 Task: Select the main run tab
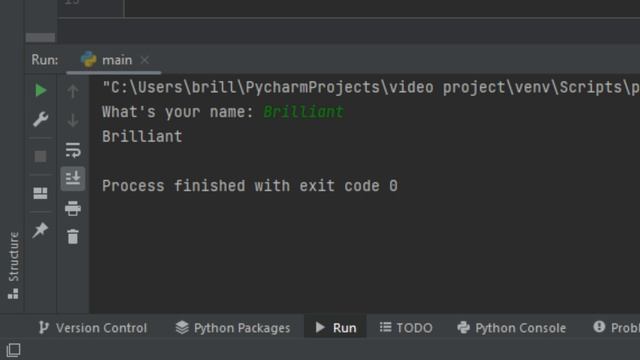pos(114,60)
